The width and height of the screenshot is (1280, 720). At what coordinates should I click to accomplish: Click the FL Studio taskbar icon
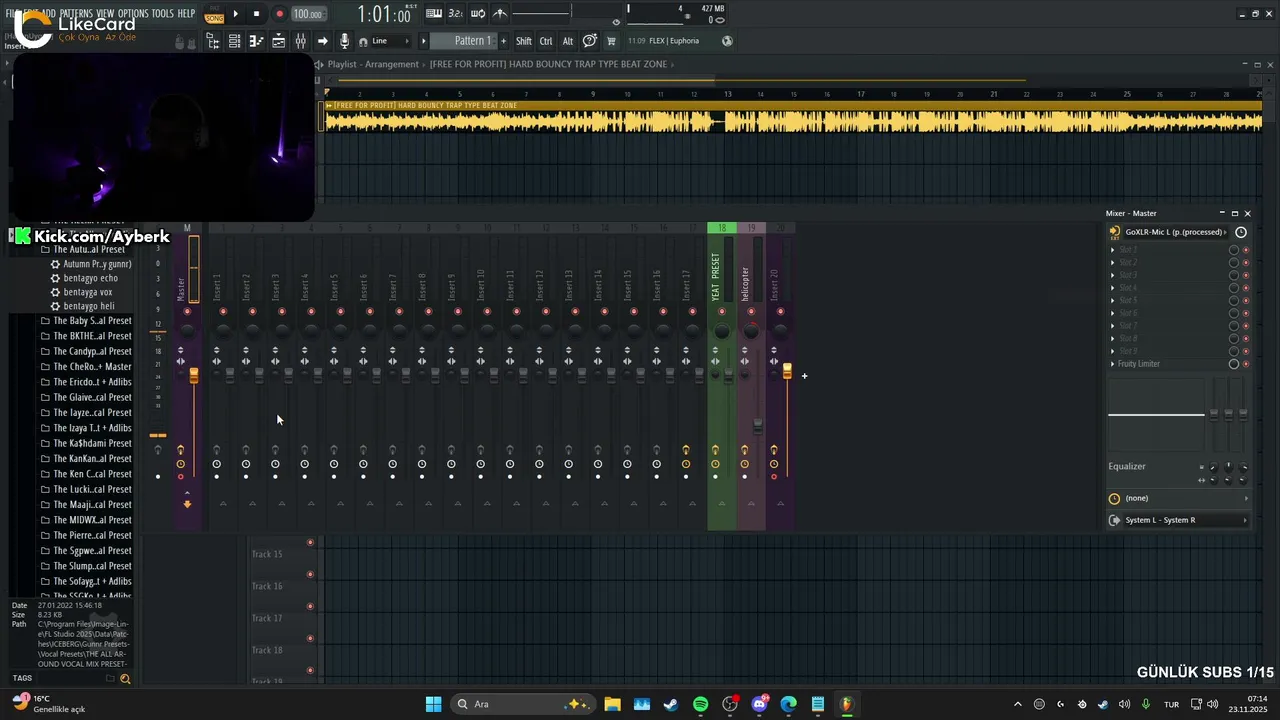point(847,704)
